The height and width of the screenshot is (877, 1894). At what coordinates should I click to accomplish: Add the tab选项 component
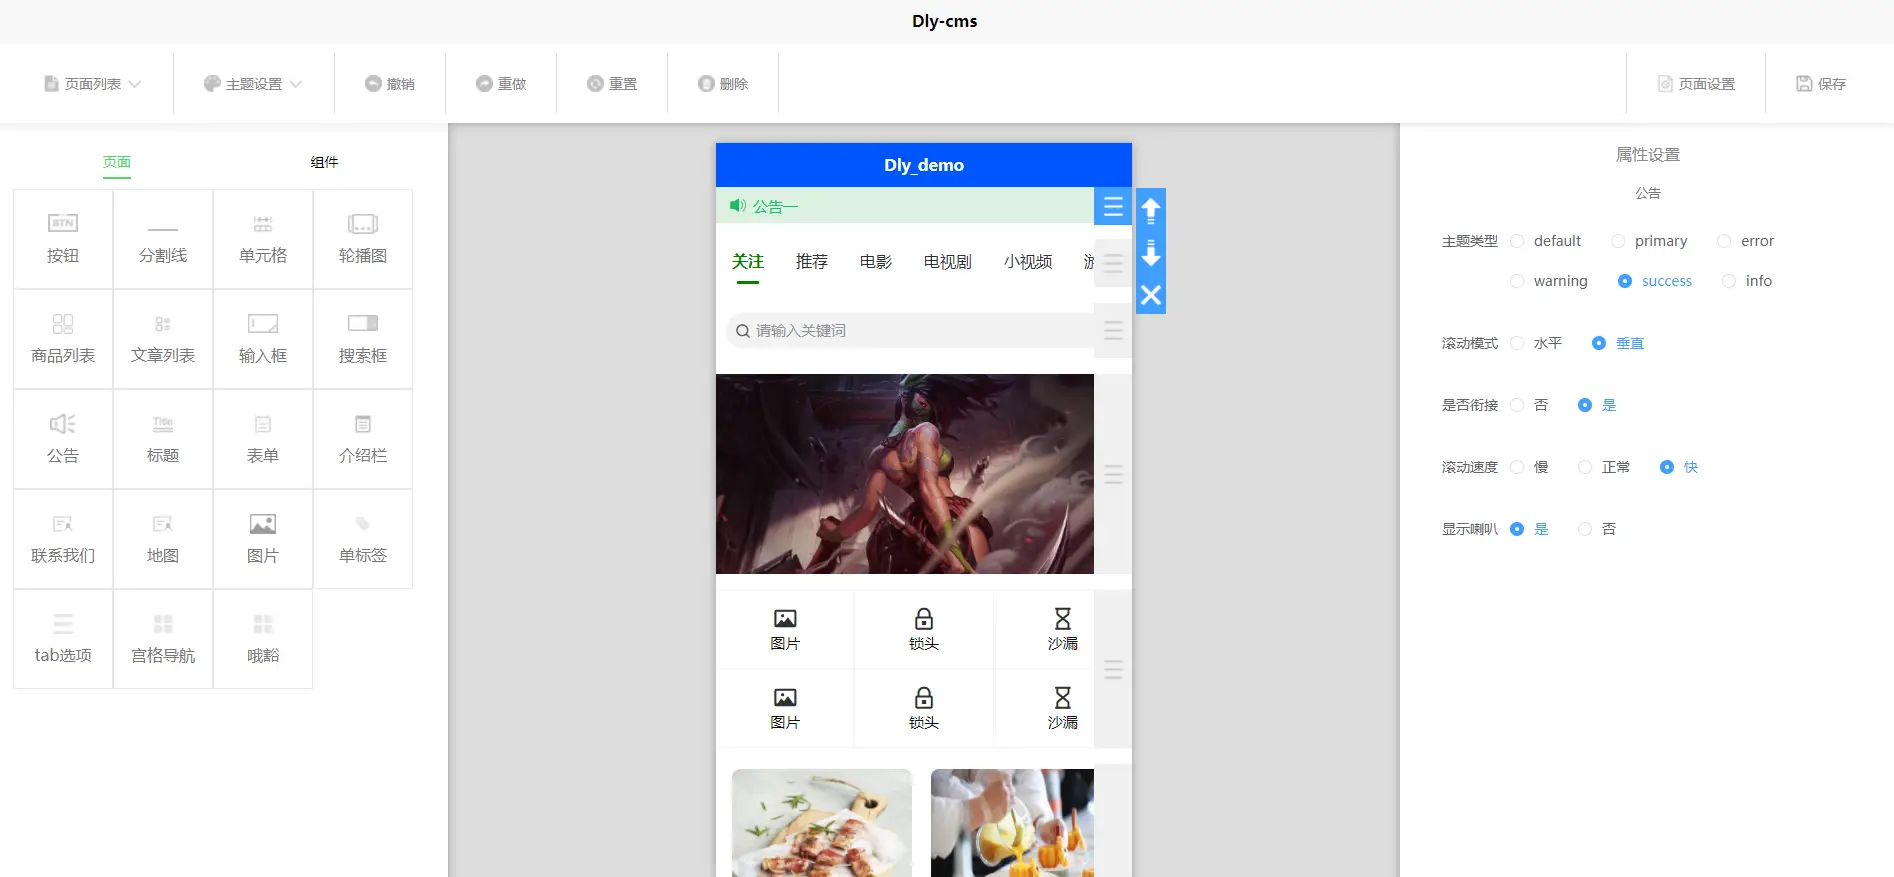tap(63, 639)
